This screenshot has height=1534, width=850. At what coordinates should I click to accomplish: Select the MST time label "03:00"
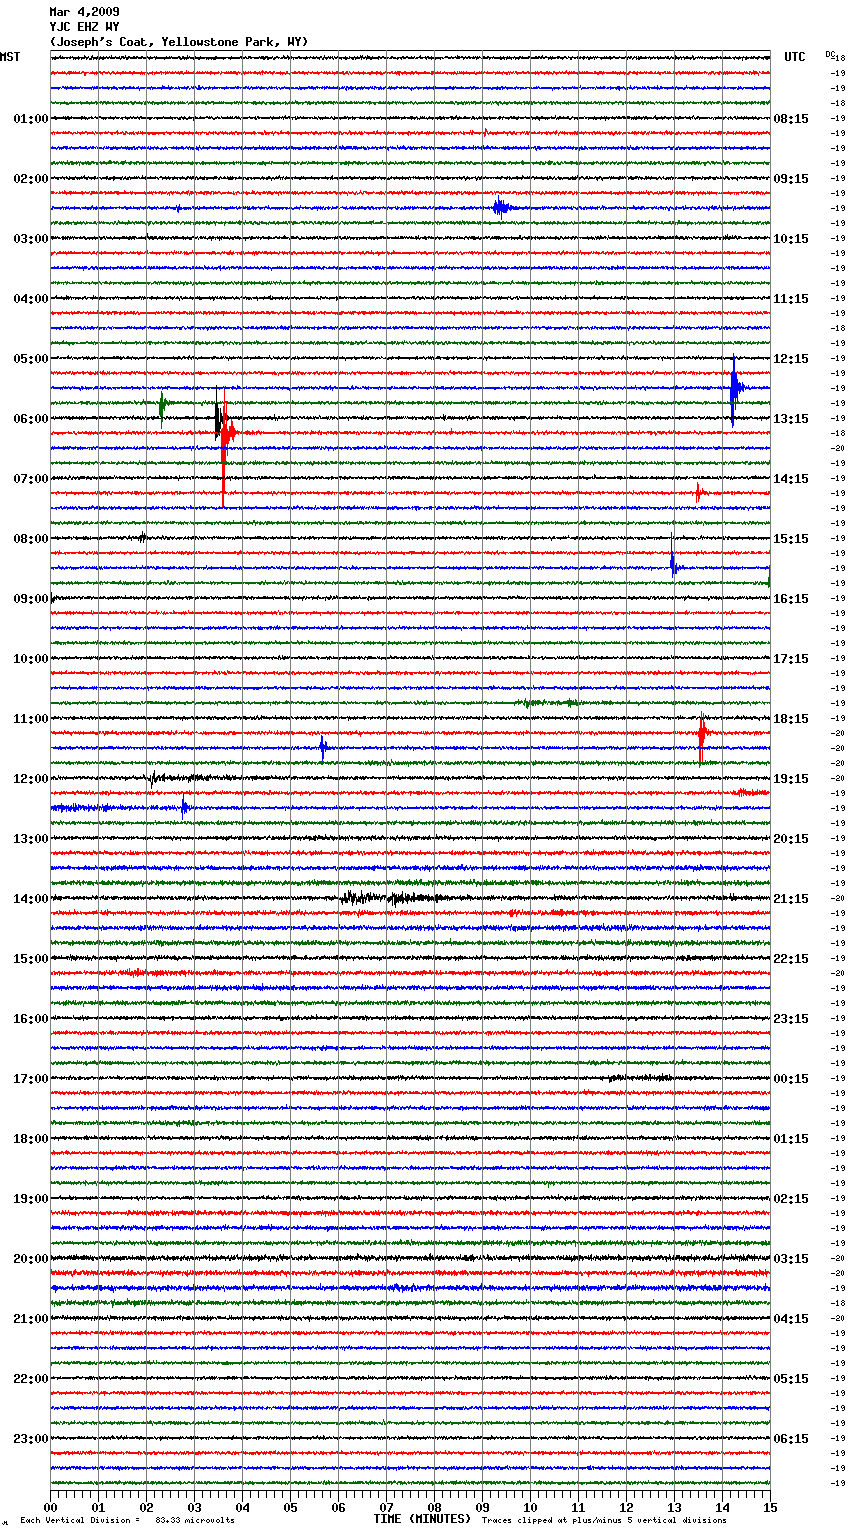[31, 239]
